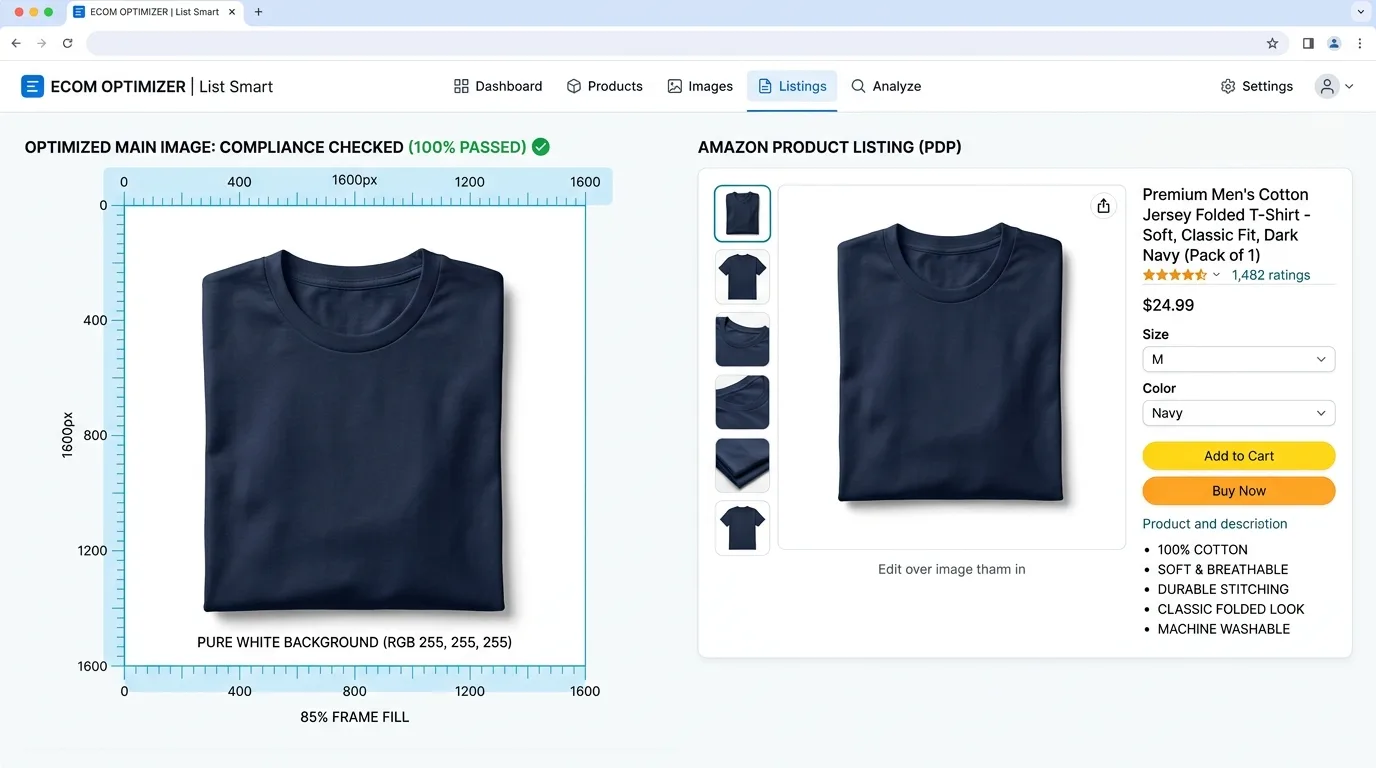The width and height of the screenshot is (1376, 768).
Task: Click the Products box icon
Action: click(574, 86)
